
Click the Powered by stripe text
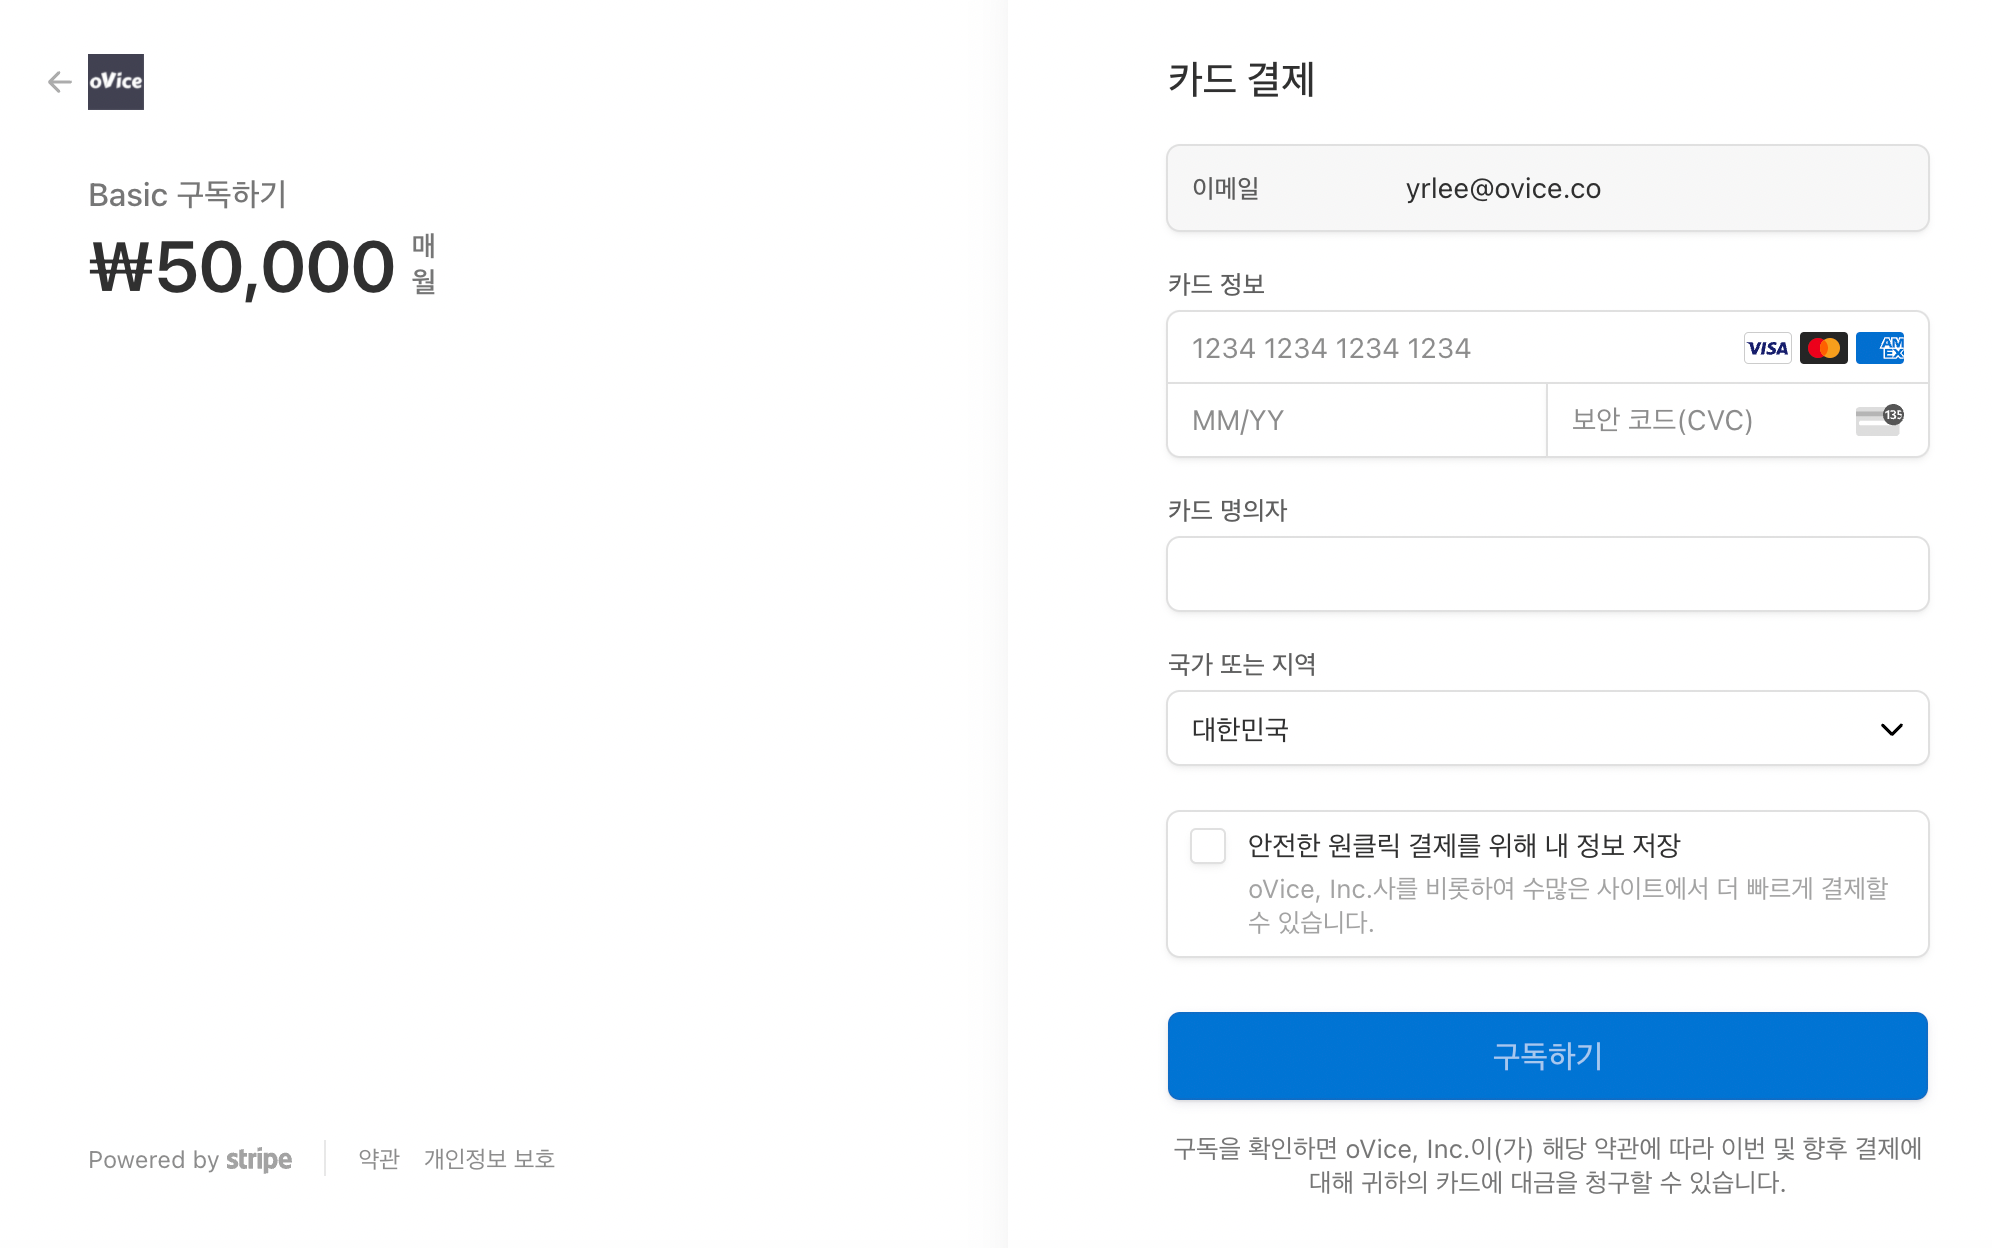190,1159
